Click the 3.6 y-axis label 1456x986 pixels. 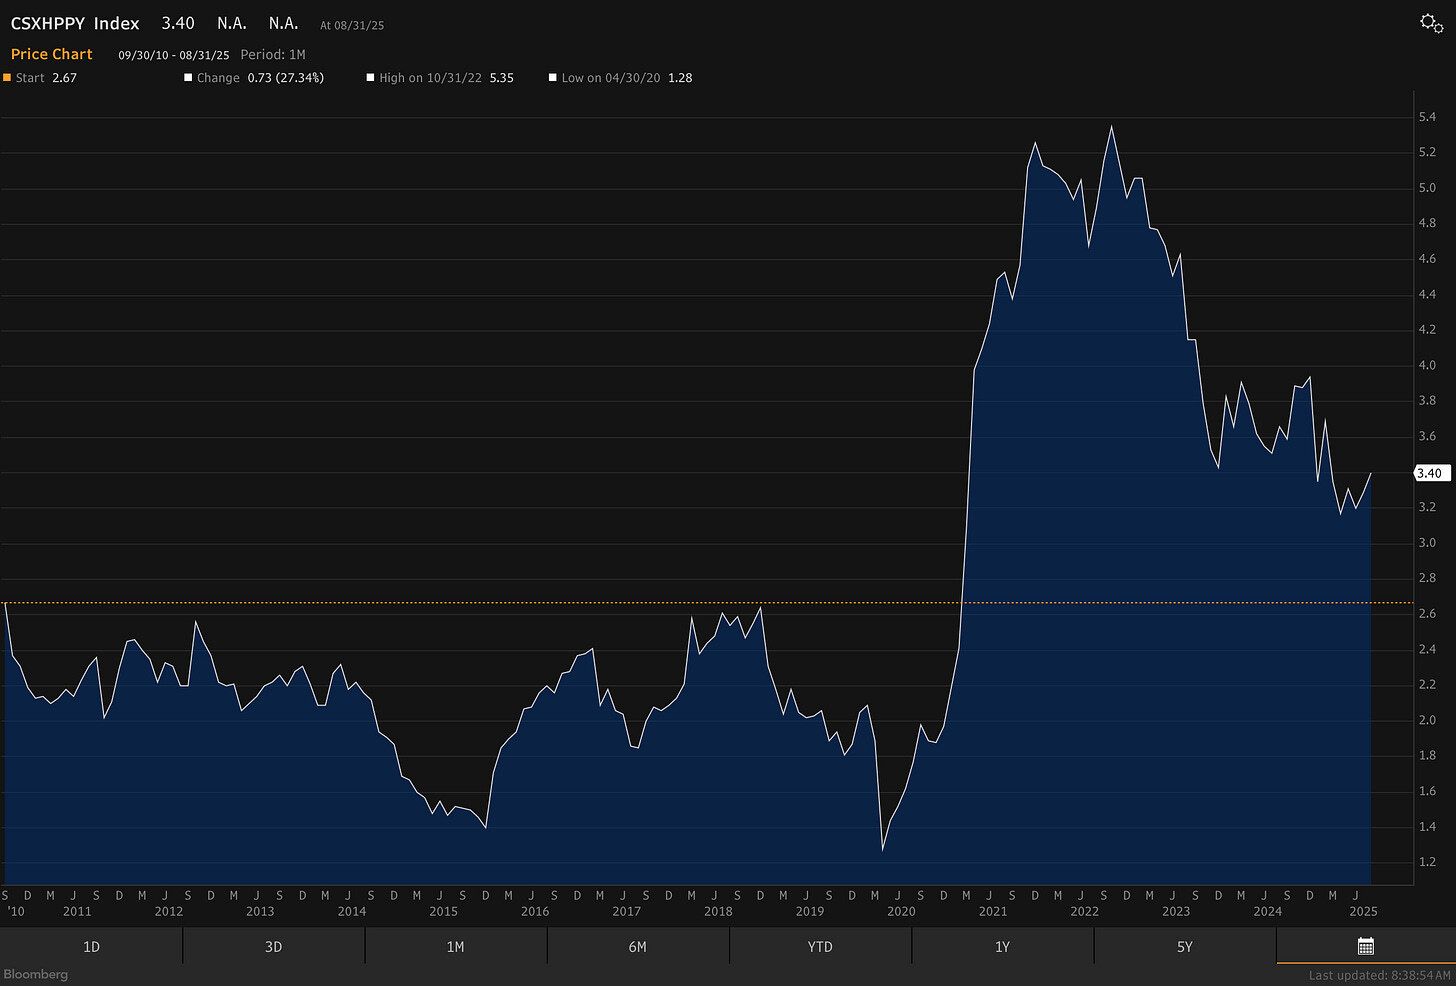(x=1427, y=436)
